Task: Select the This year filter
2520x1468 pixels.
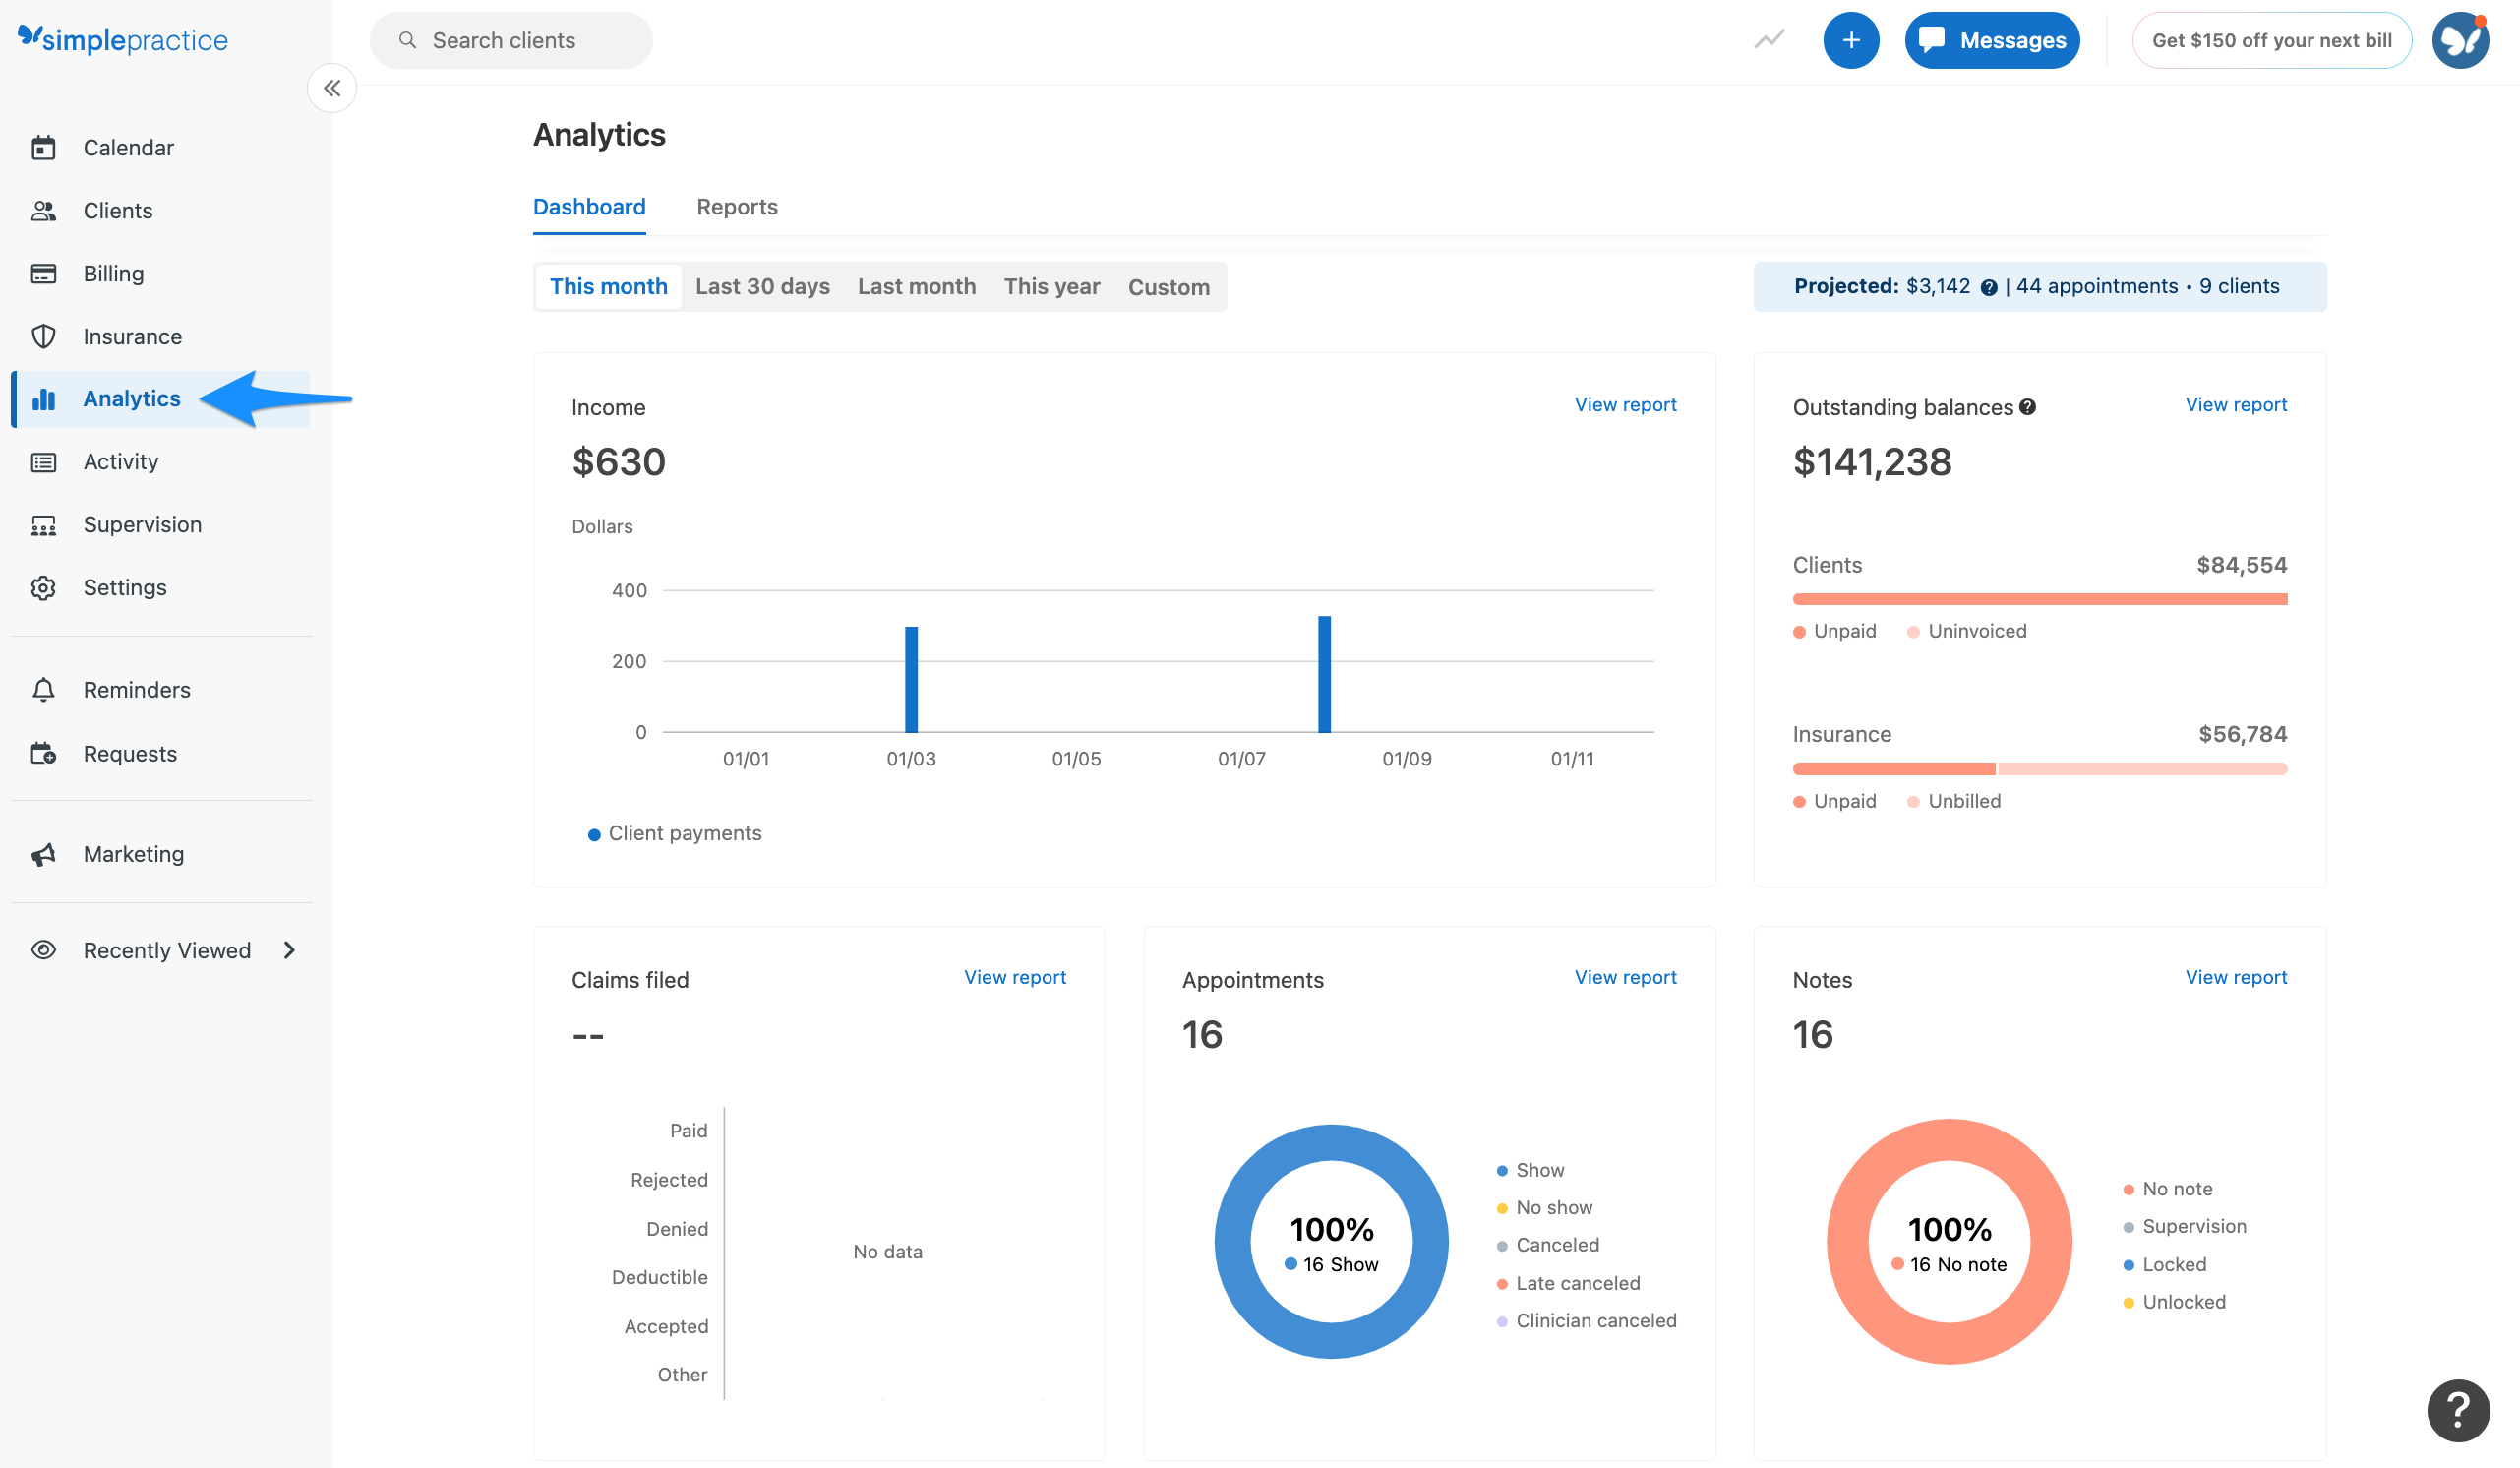Action: (x=1051, y=286)
